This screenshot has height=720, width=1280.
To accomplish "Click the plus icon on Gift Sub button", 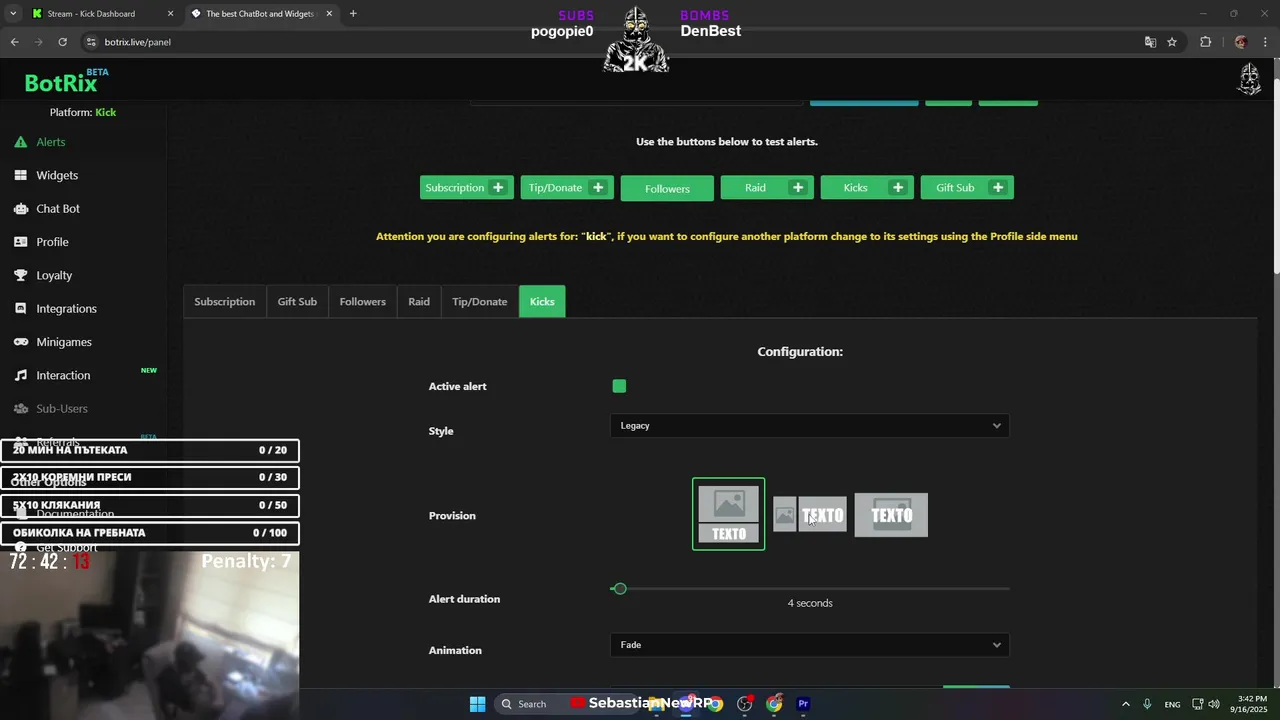I will pos(998,187).
